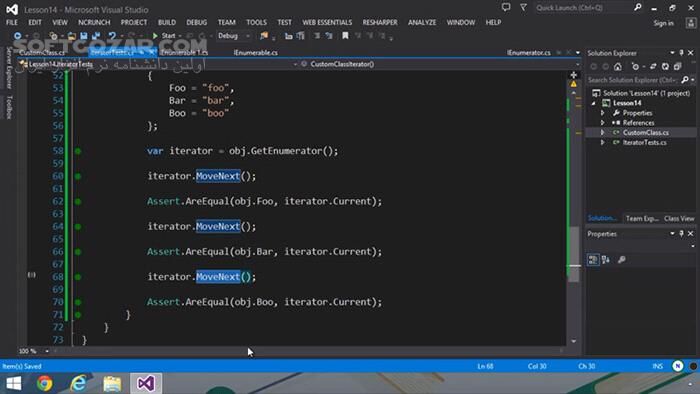Toggle auto-hide pin on Solution Explorer
This screenshot has width=700, height=394.
click(x=681, y=53)
